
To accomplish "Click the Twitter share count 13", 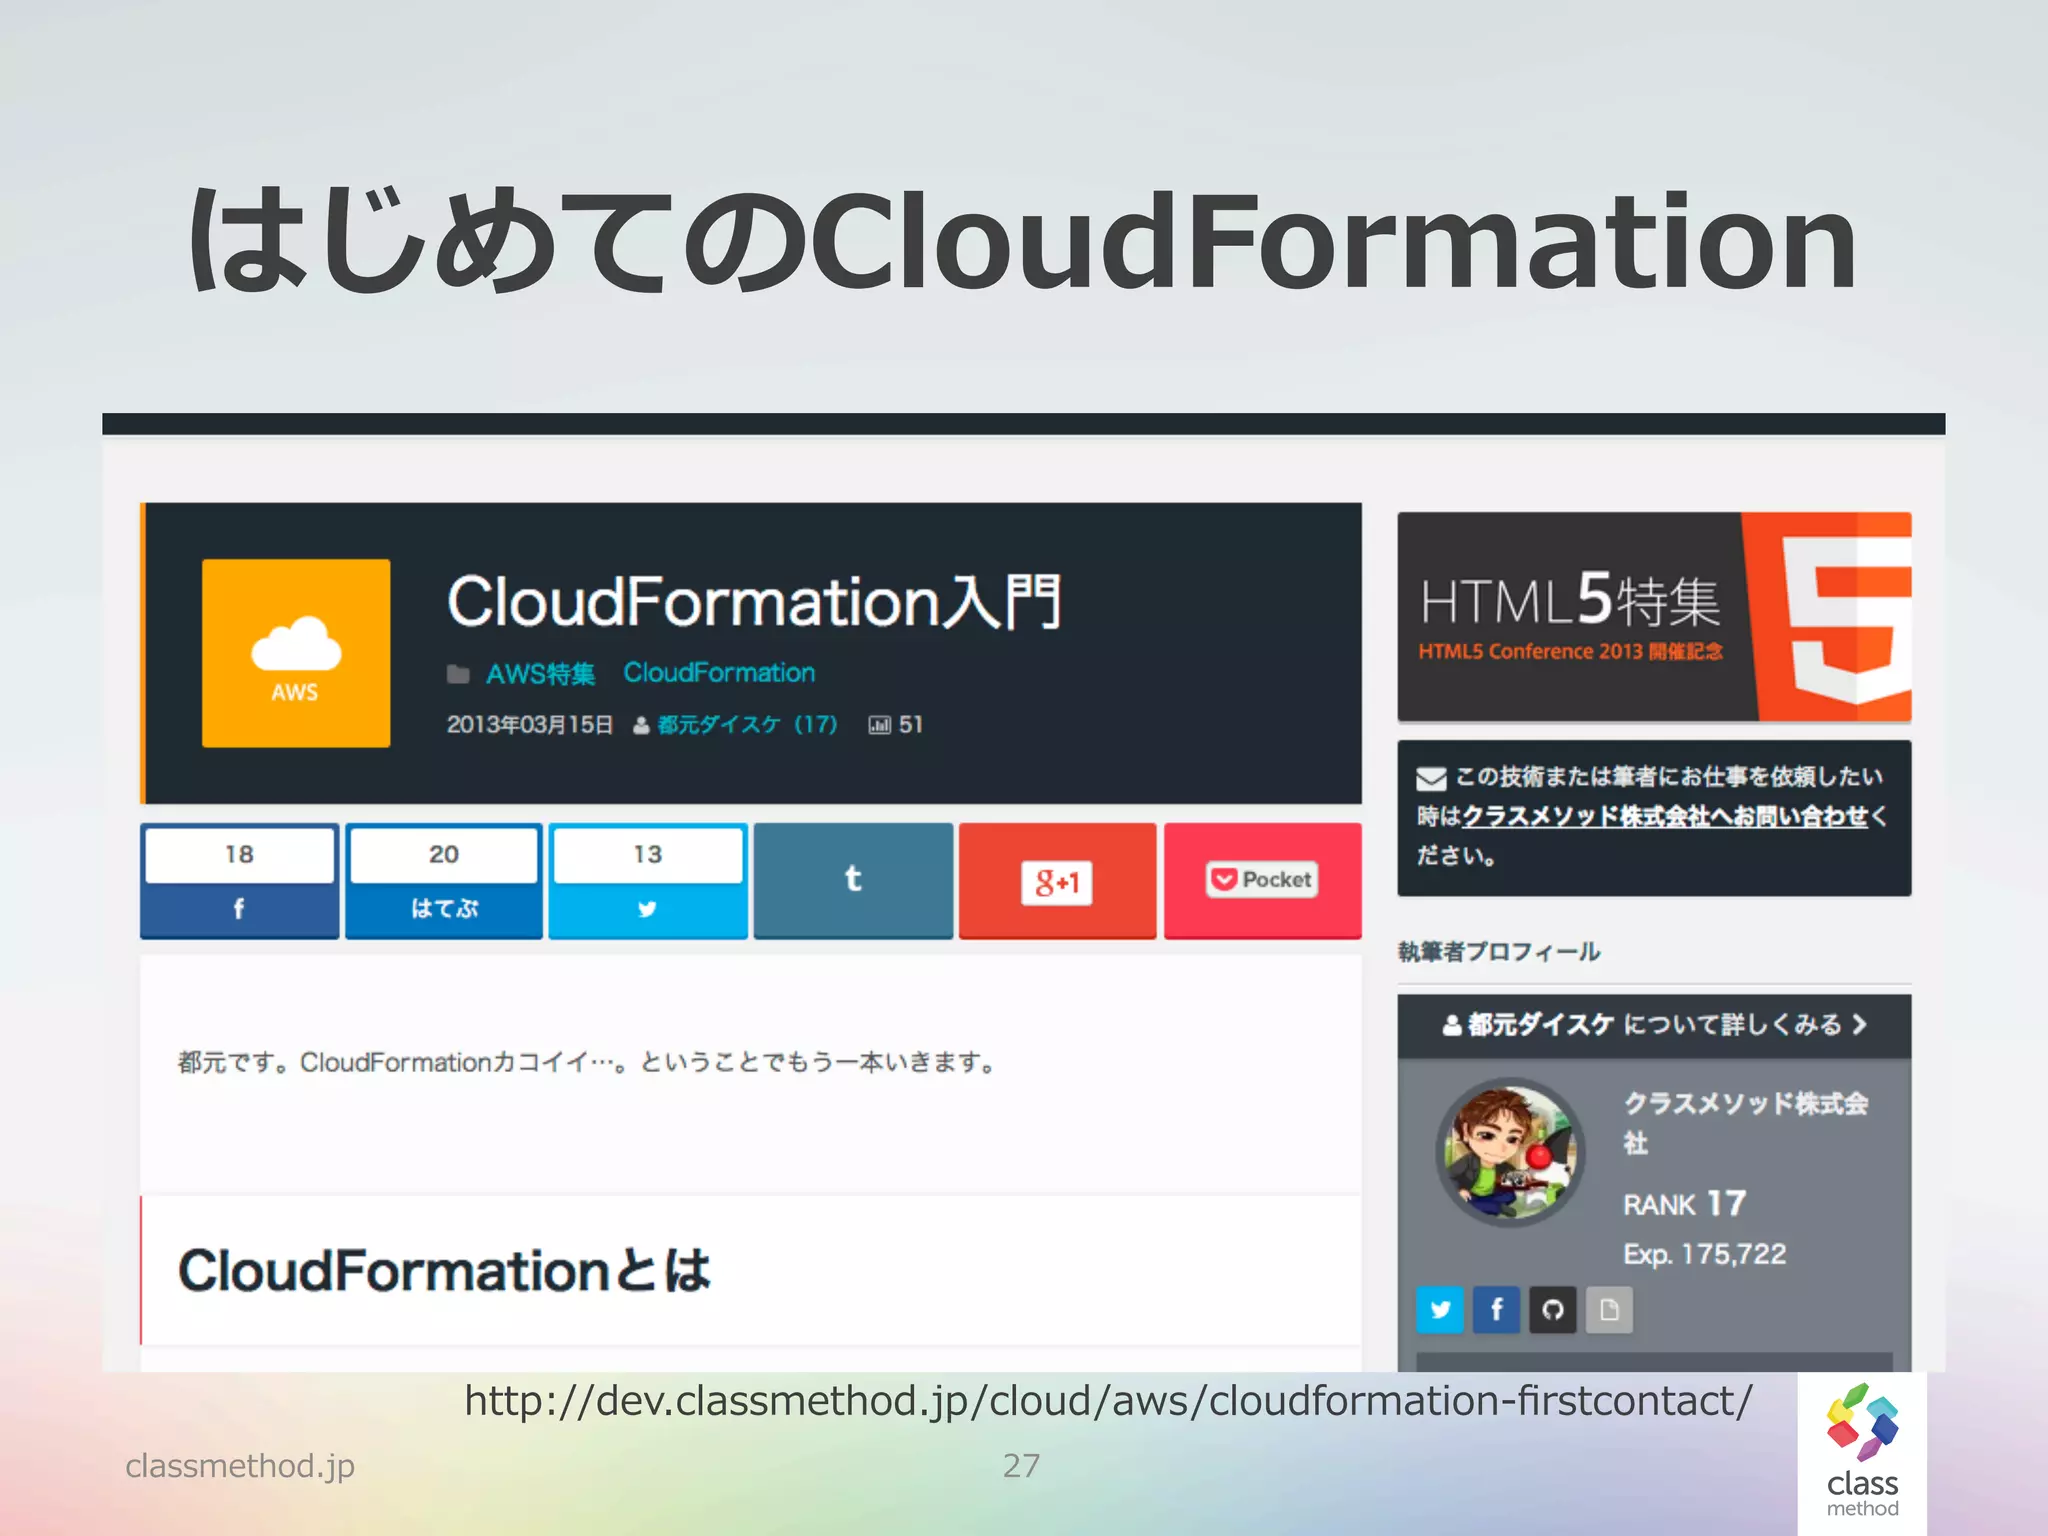I will [648, 855].
